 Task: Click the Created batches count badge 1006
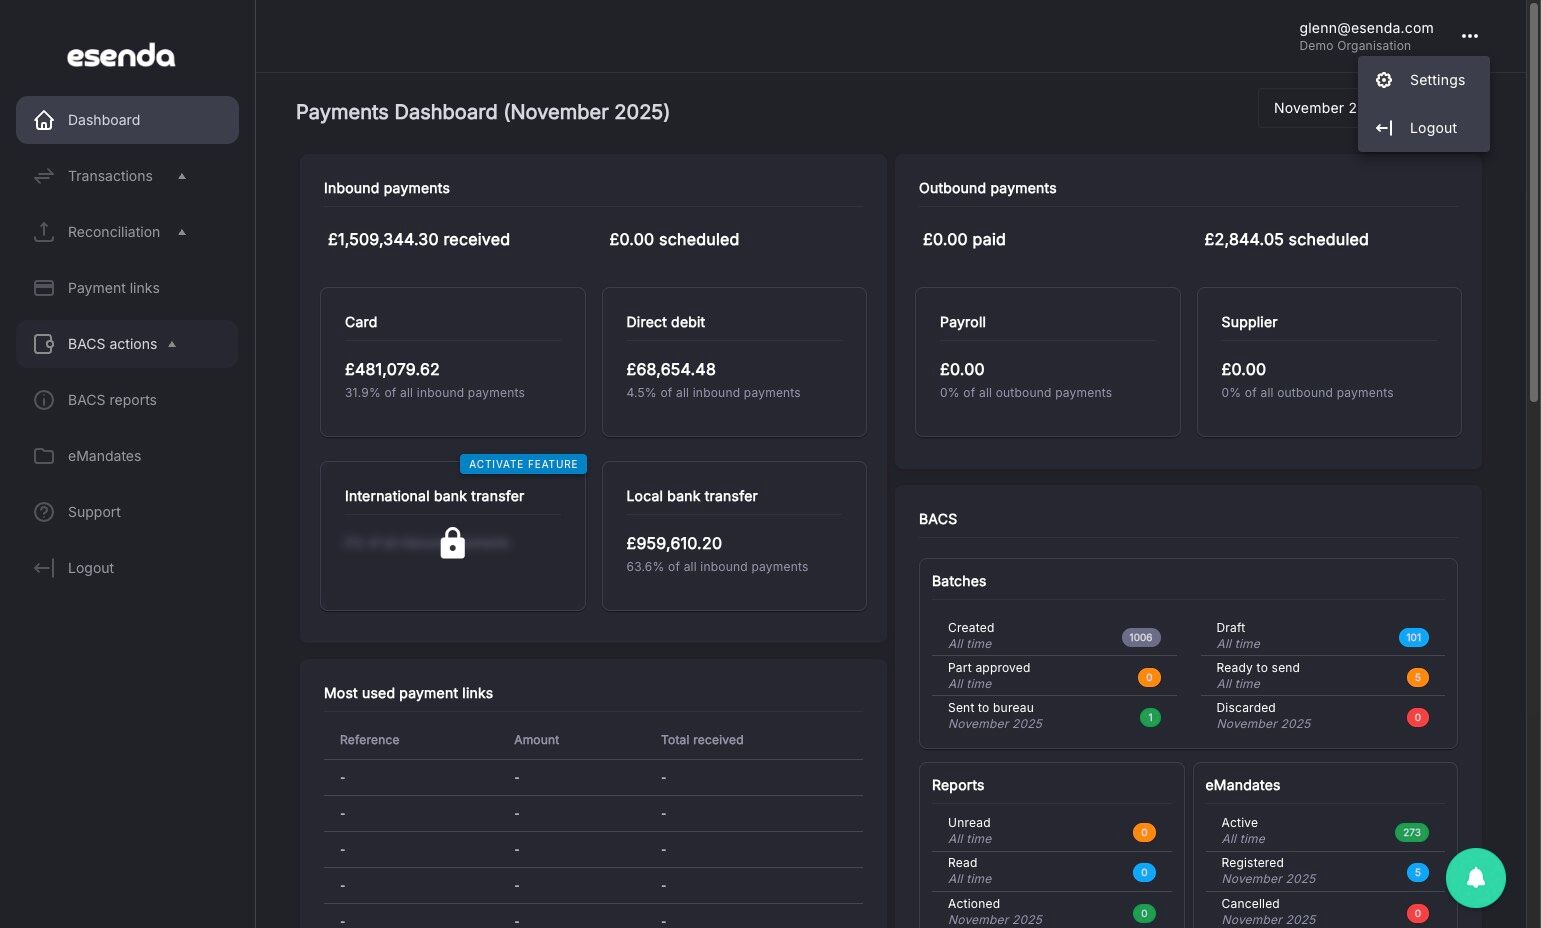[x=1141, y=637]
